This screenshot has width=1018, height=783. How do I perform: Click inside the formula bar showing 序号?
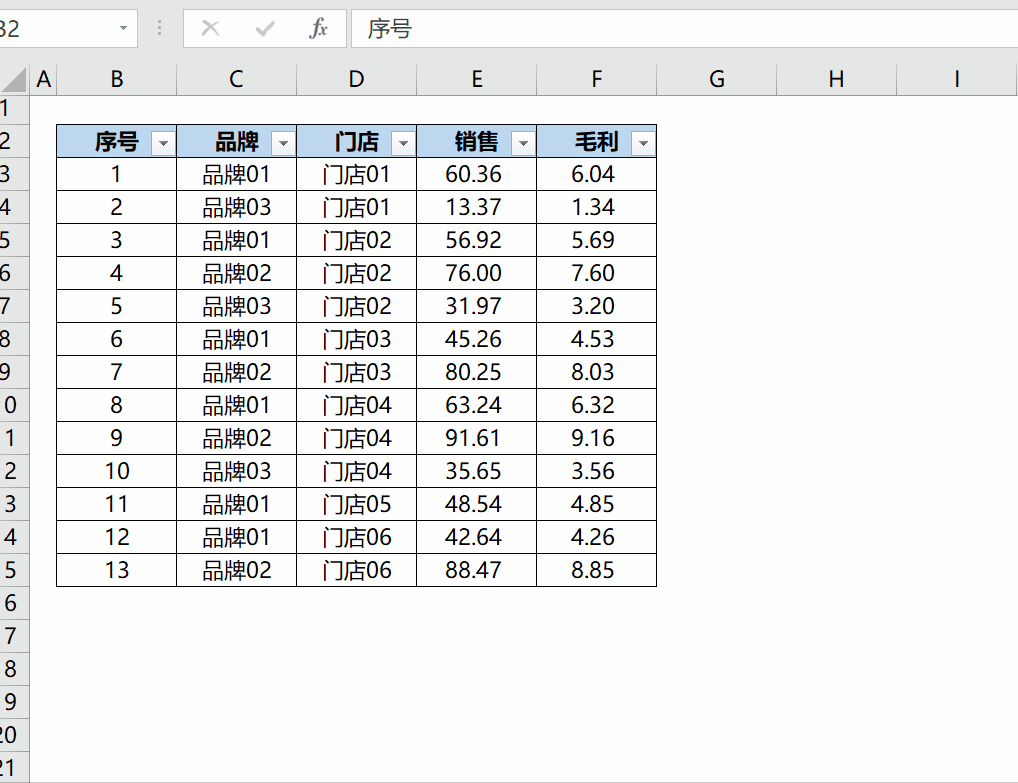(x=684, y=28)
